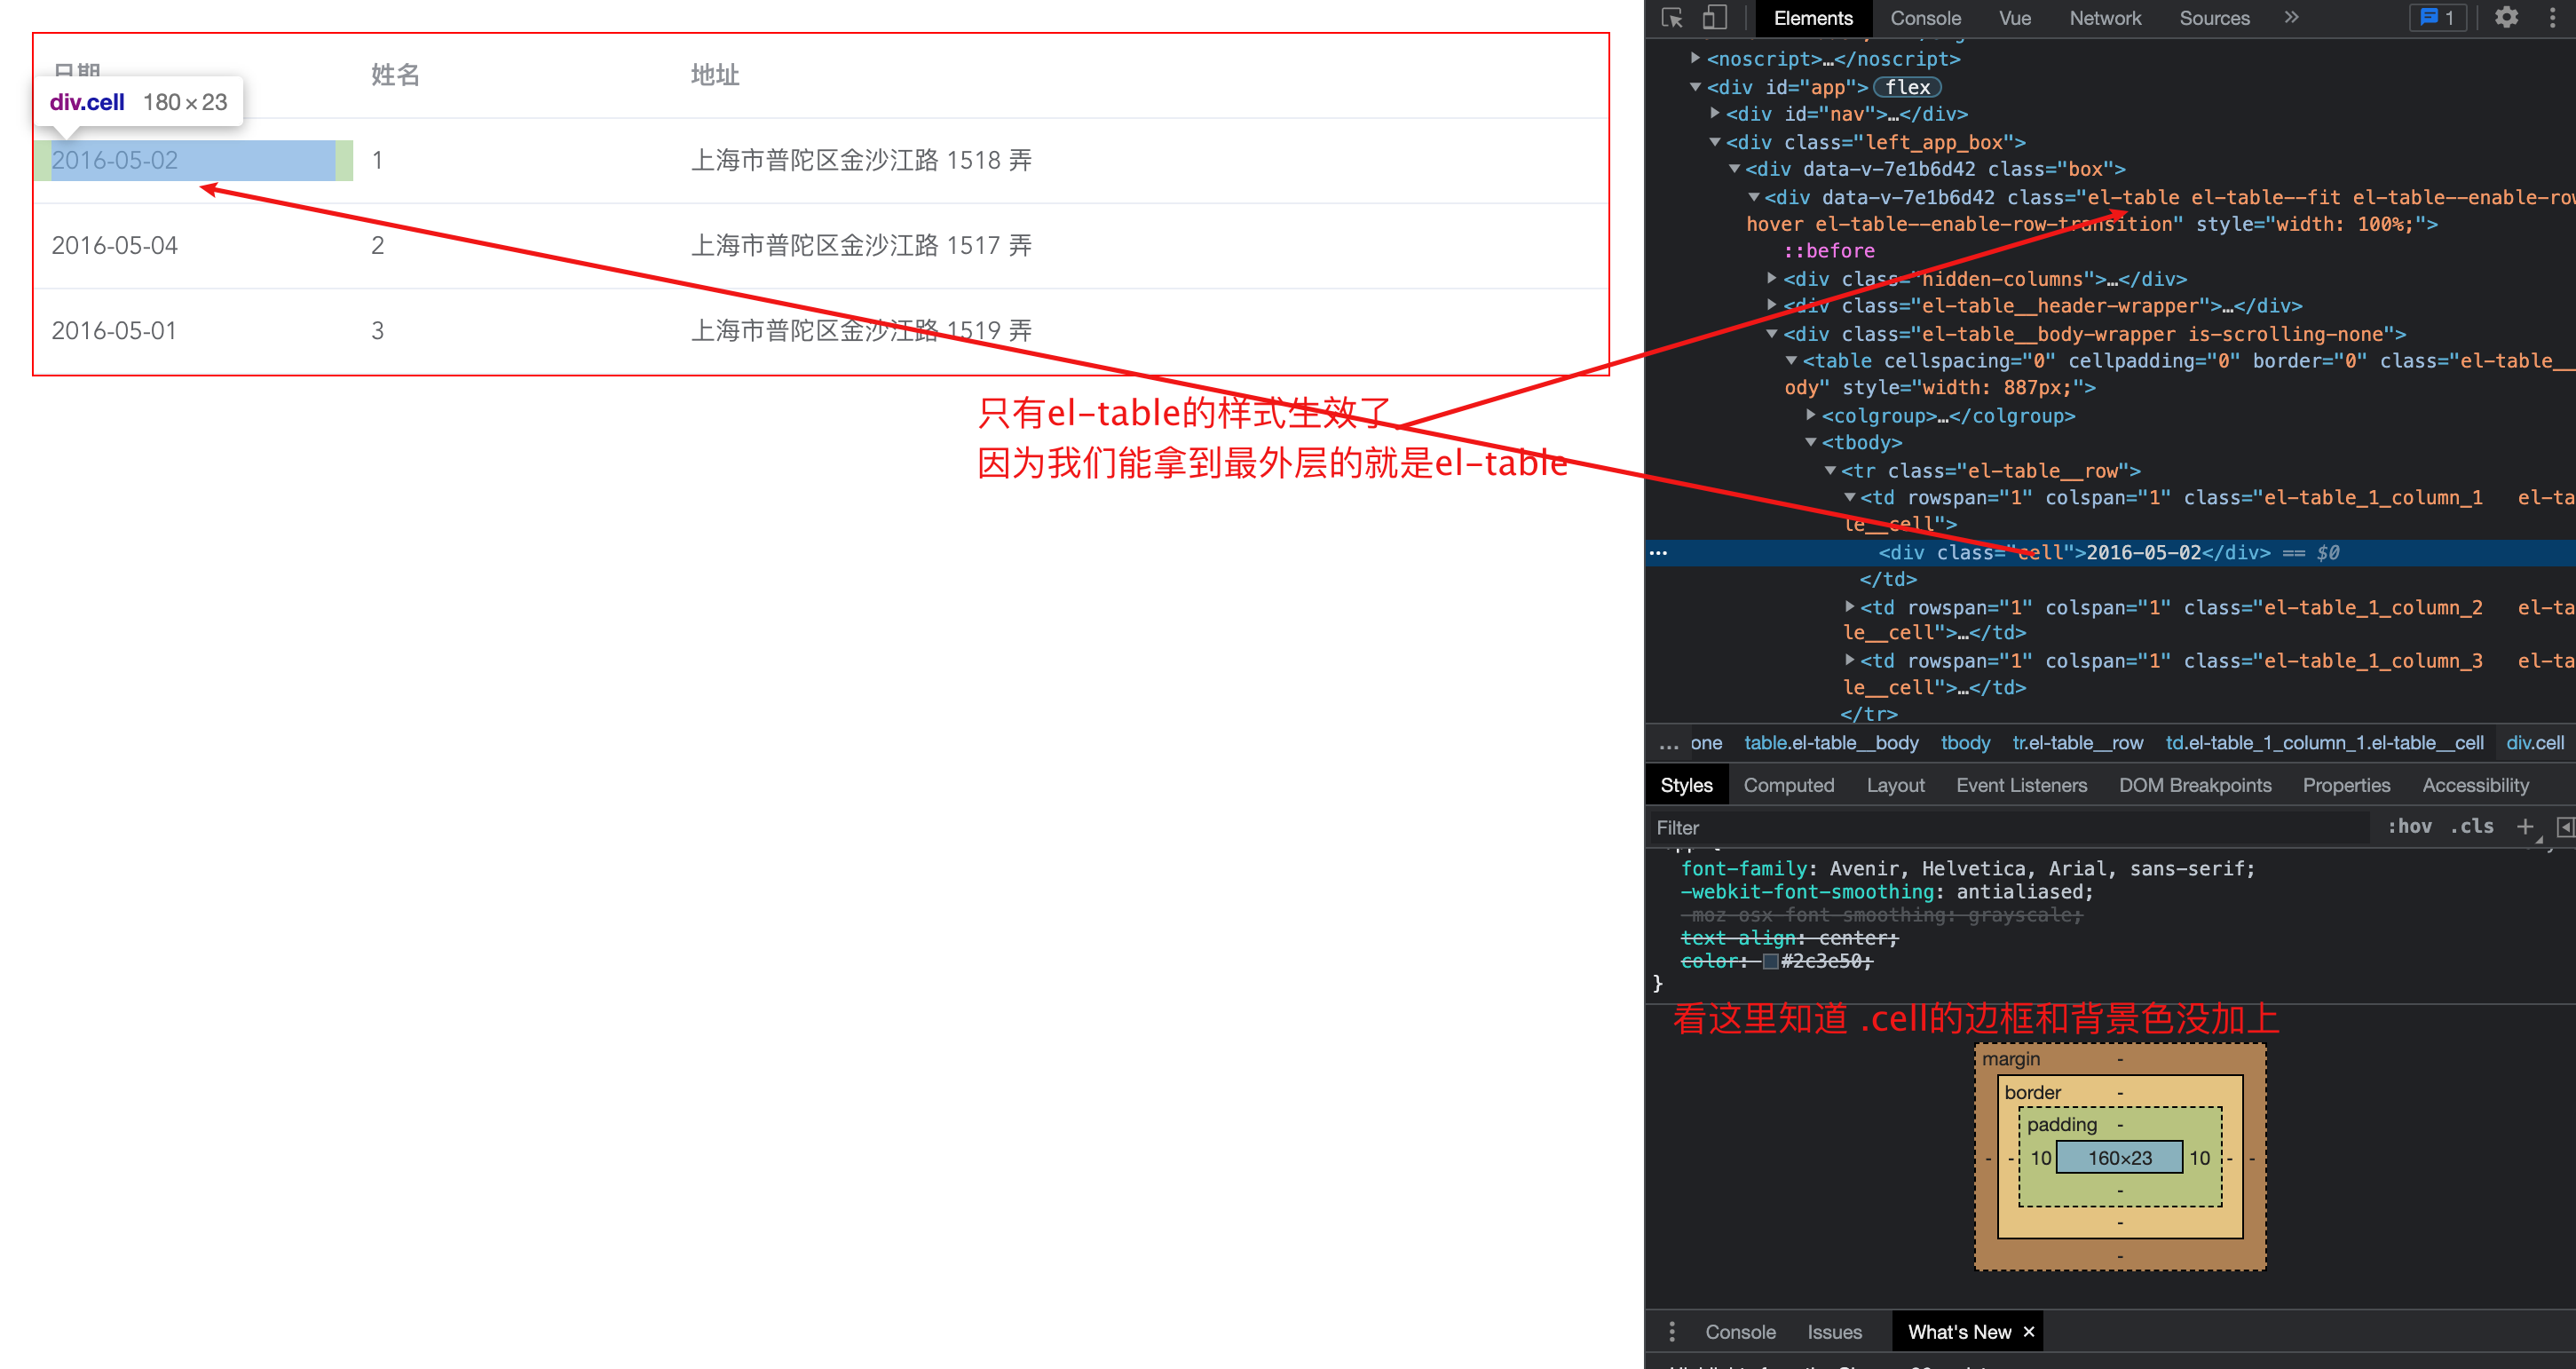Click breadcrumb table.el-table__body
Screen dimensions: 2576x1369
[x=1831, y=743]
